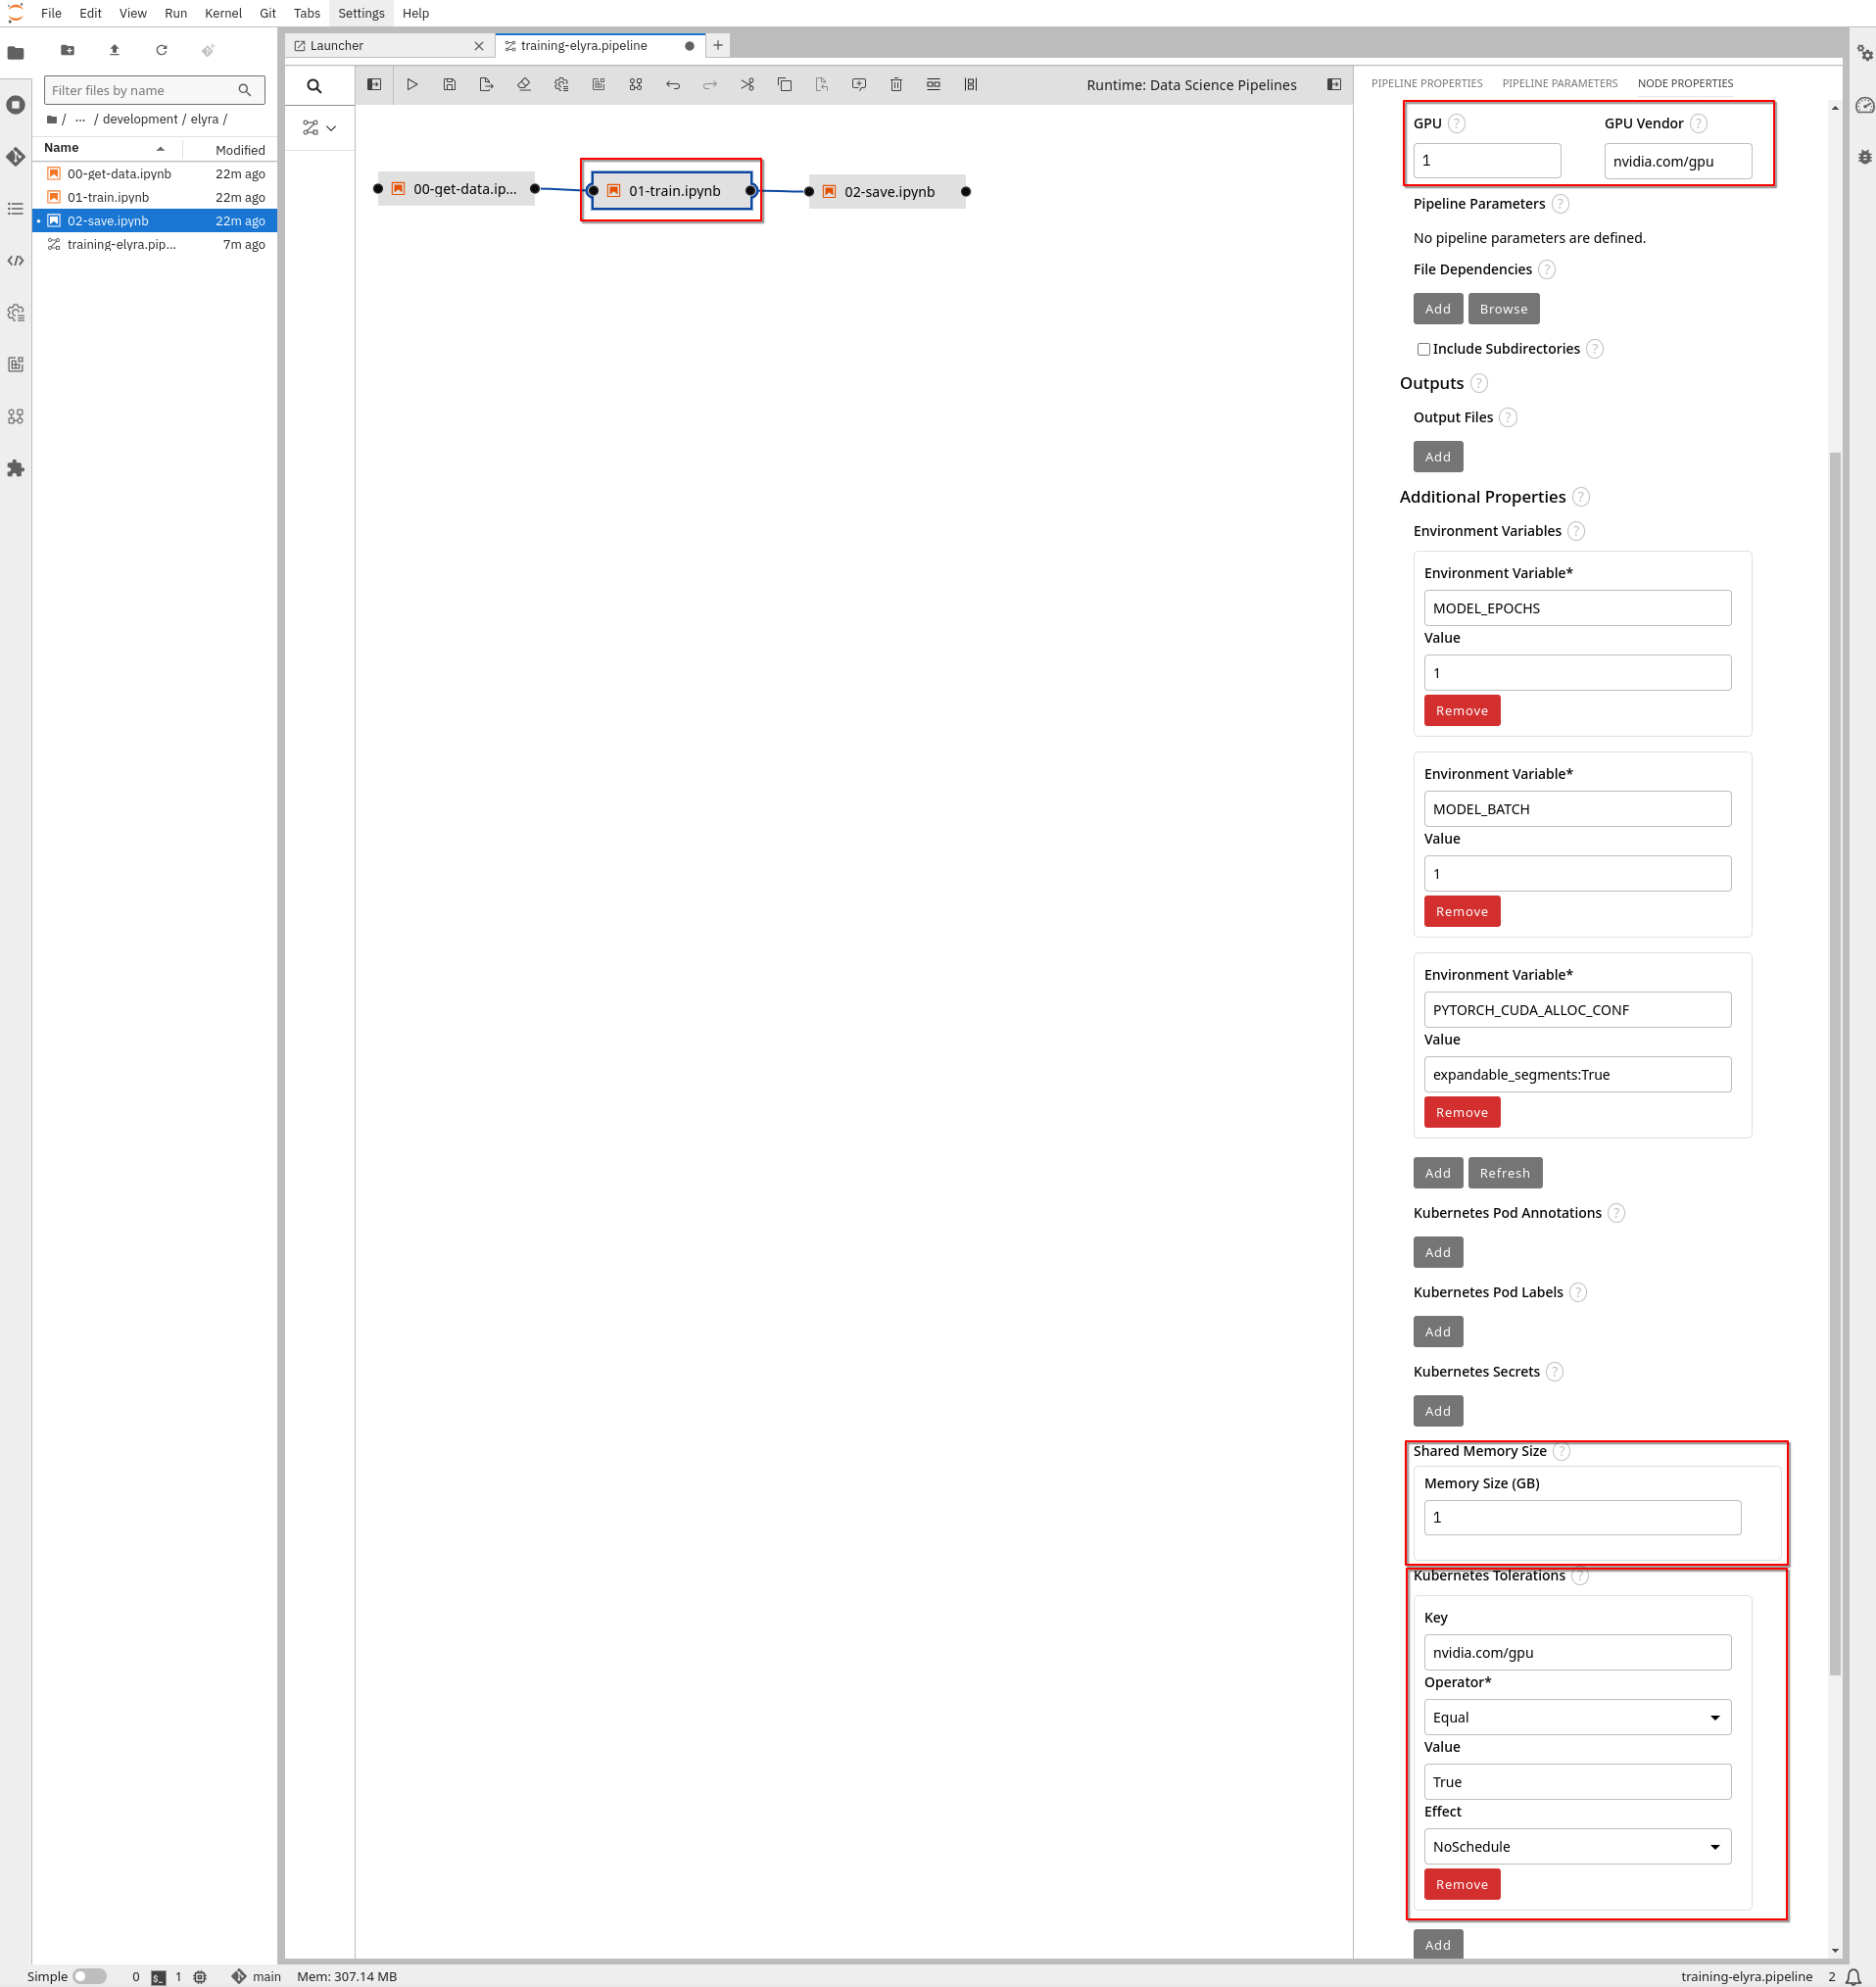Delete the selected node with trash icon

[x=896, y=85]
